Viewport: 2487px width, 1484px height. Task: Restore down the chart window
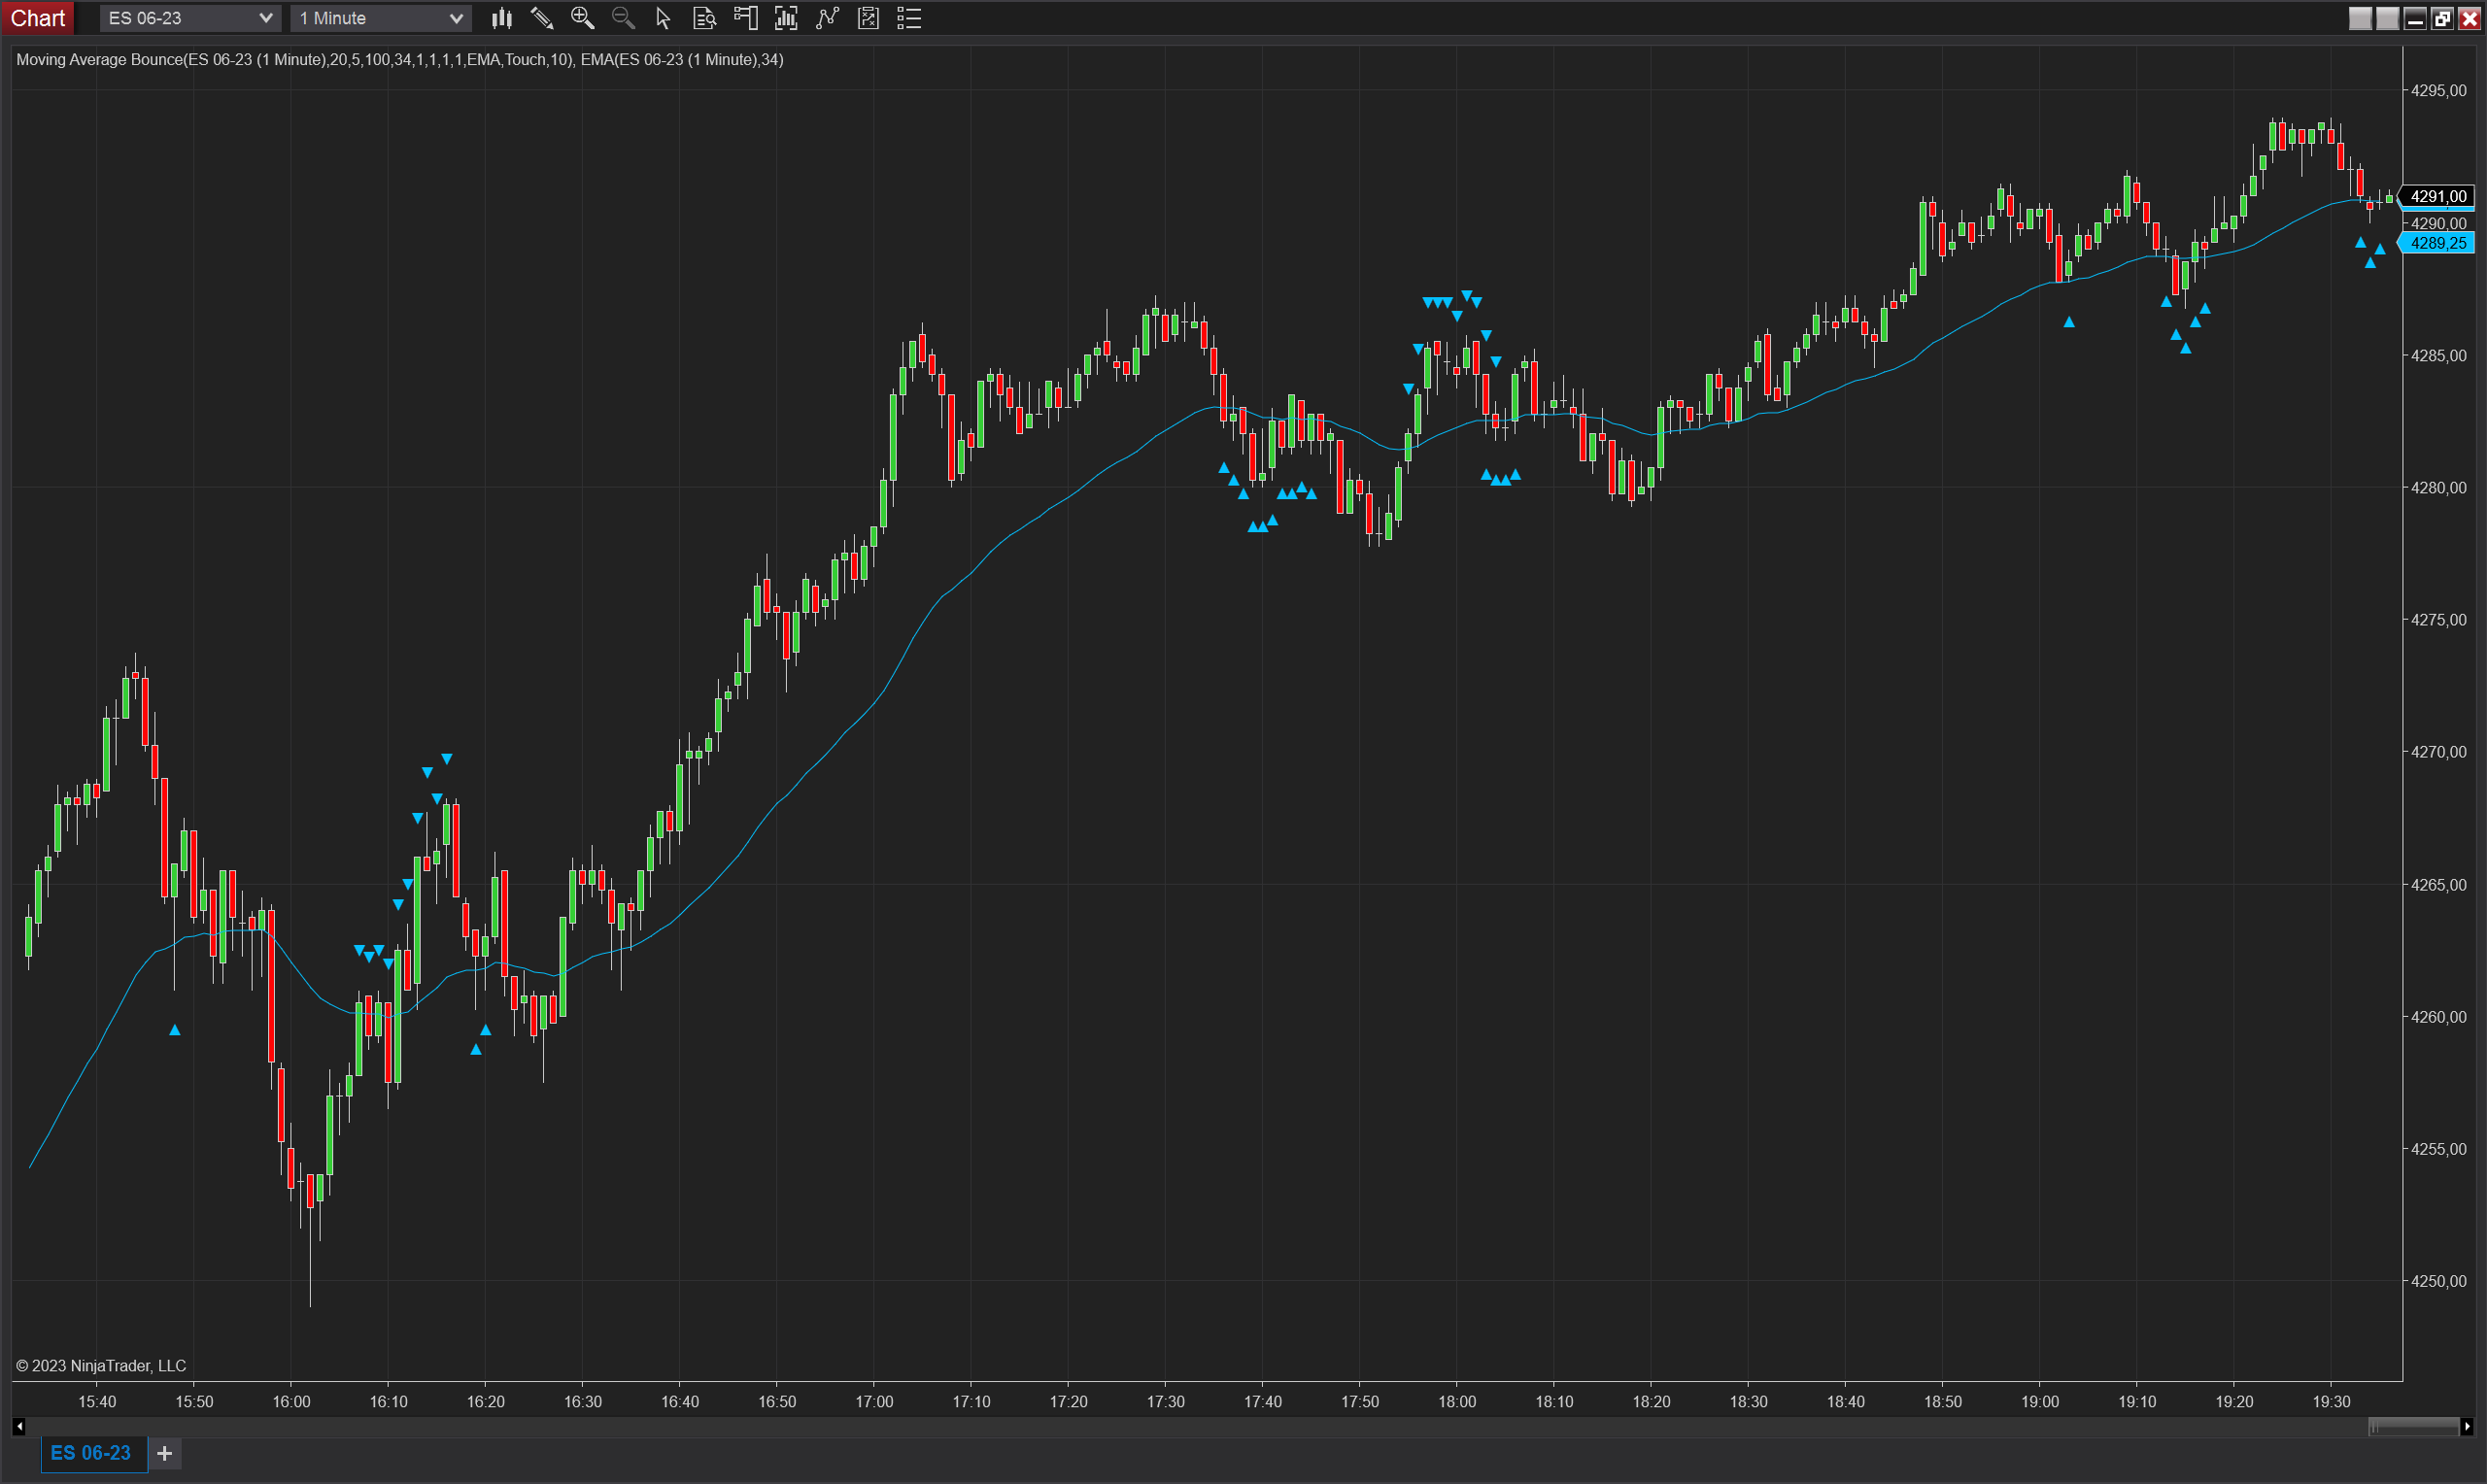[2442, 18]
